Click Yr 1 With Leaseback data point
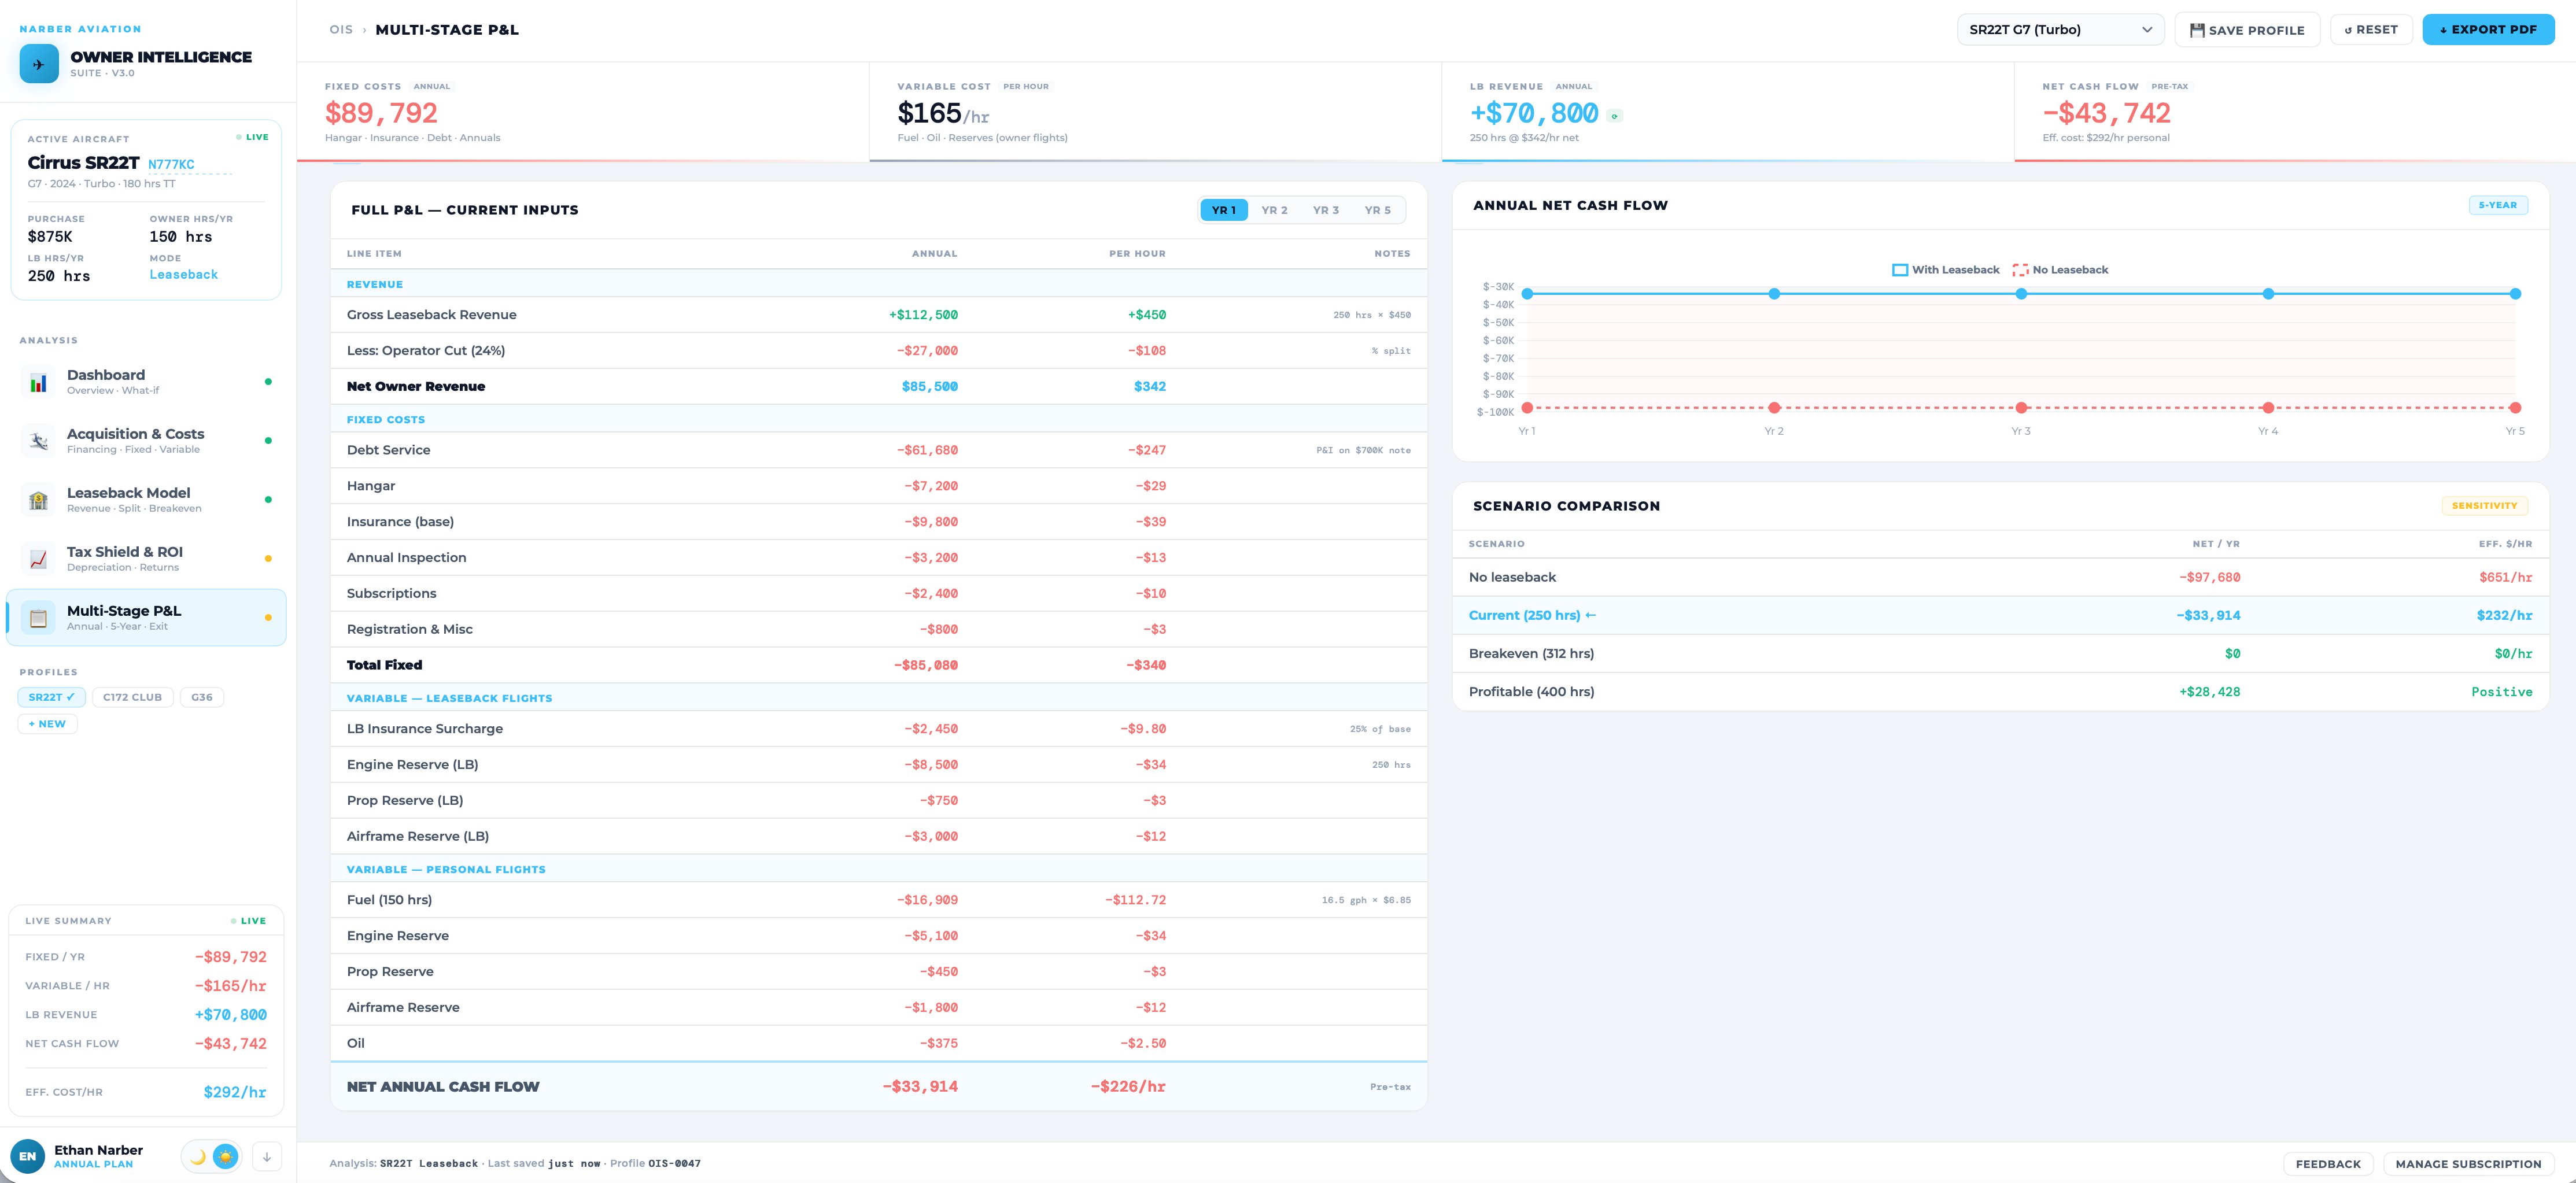The height and width of the screenshot is (1183, 2576). [1527, 294]
